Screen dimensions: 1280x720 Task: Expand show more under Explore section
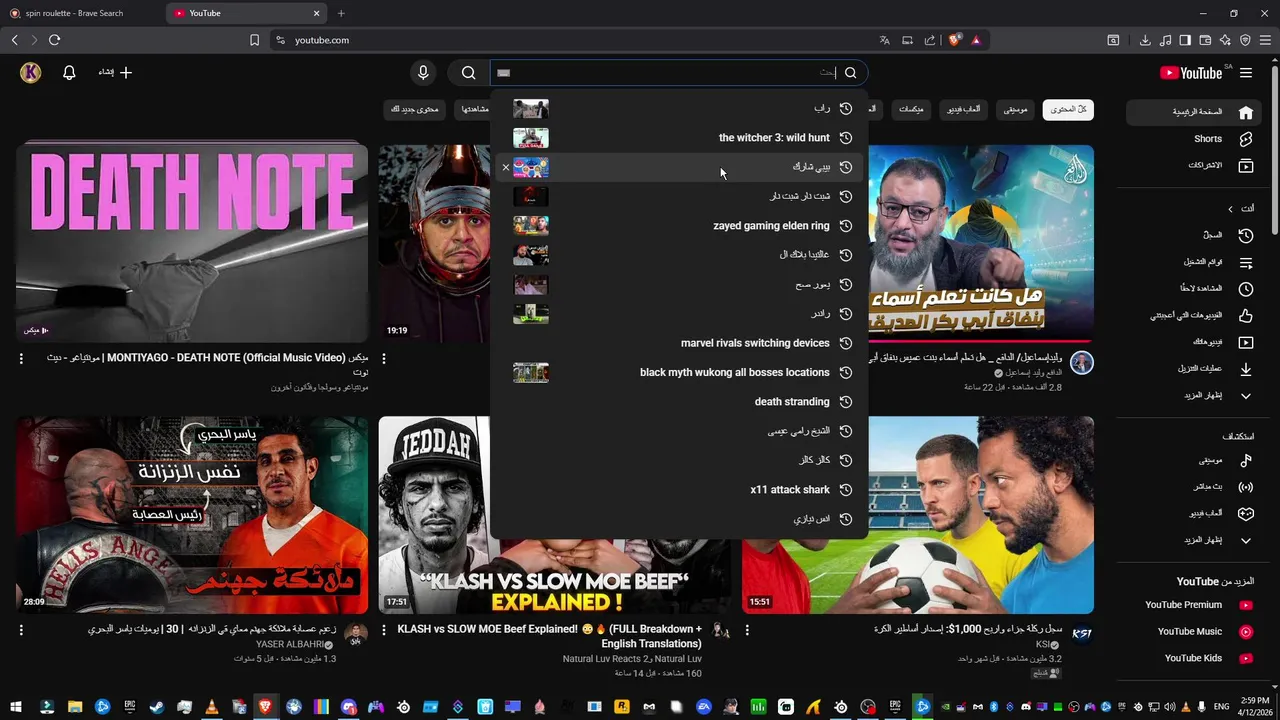[x=1192, y=540]
